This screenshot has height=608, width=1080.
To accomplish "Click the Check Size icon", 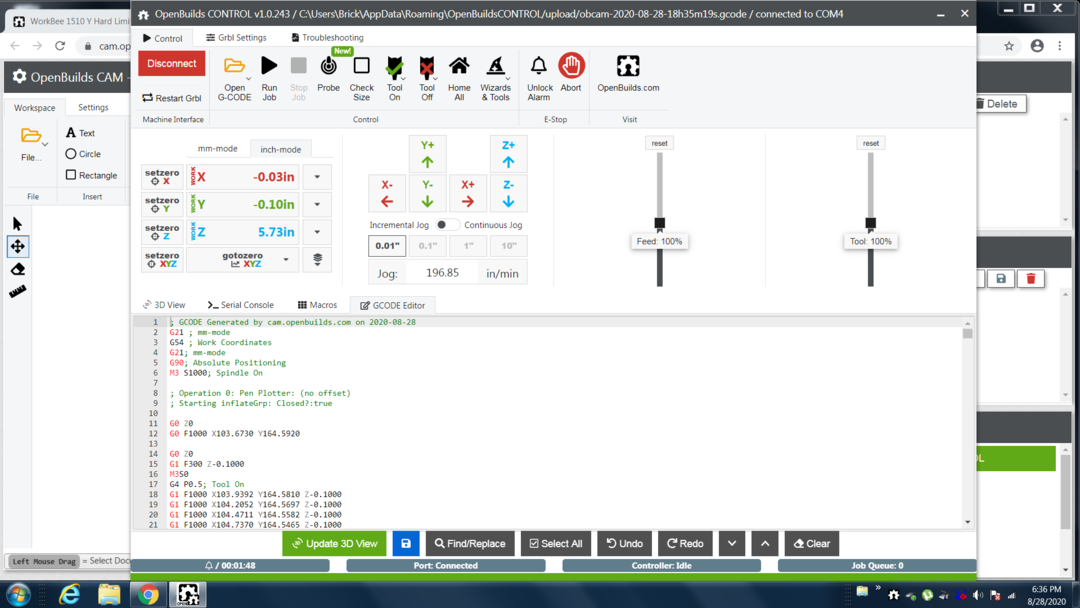I will [x=362, y=66].
